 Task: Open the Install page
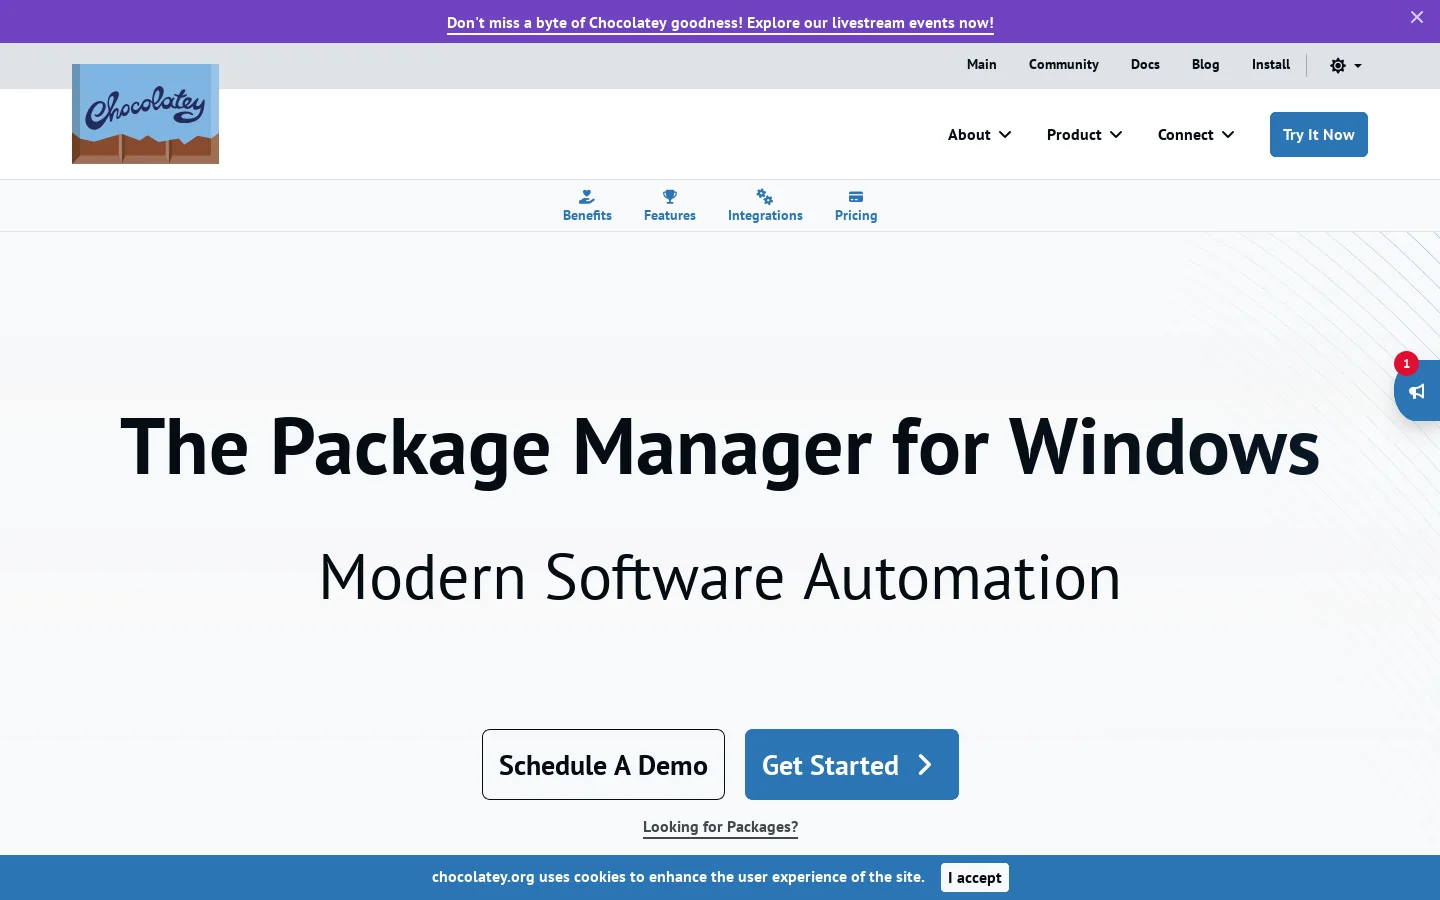tap(1271, 64)
